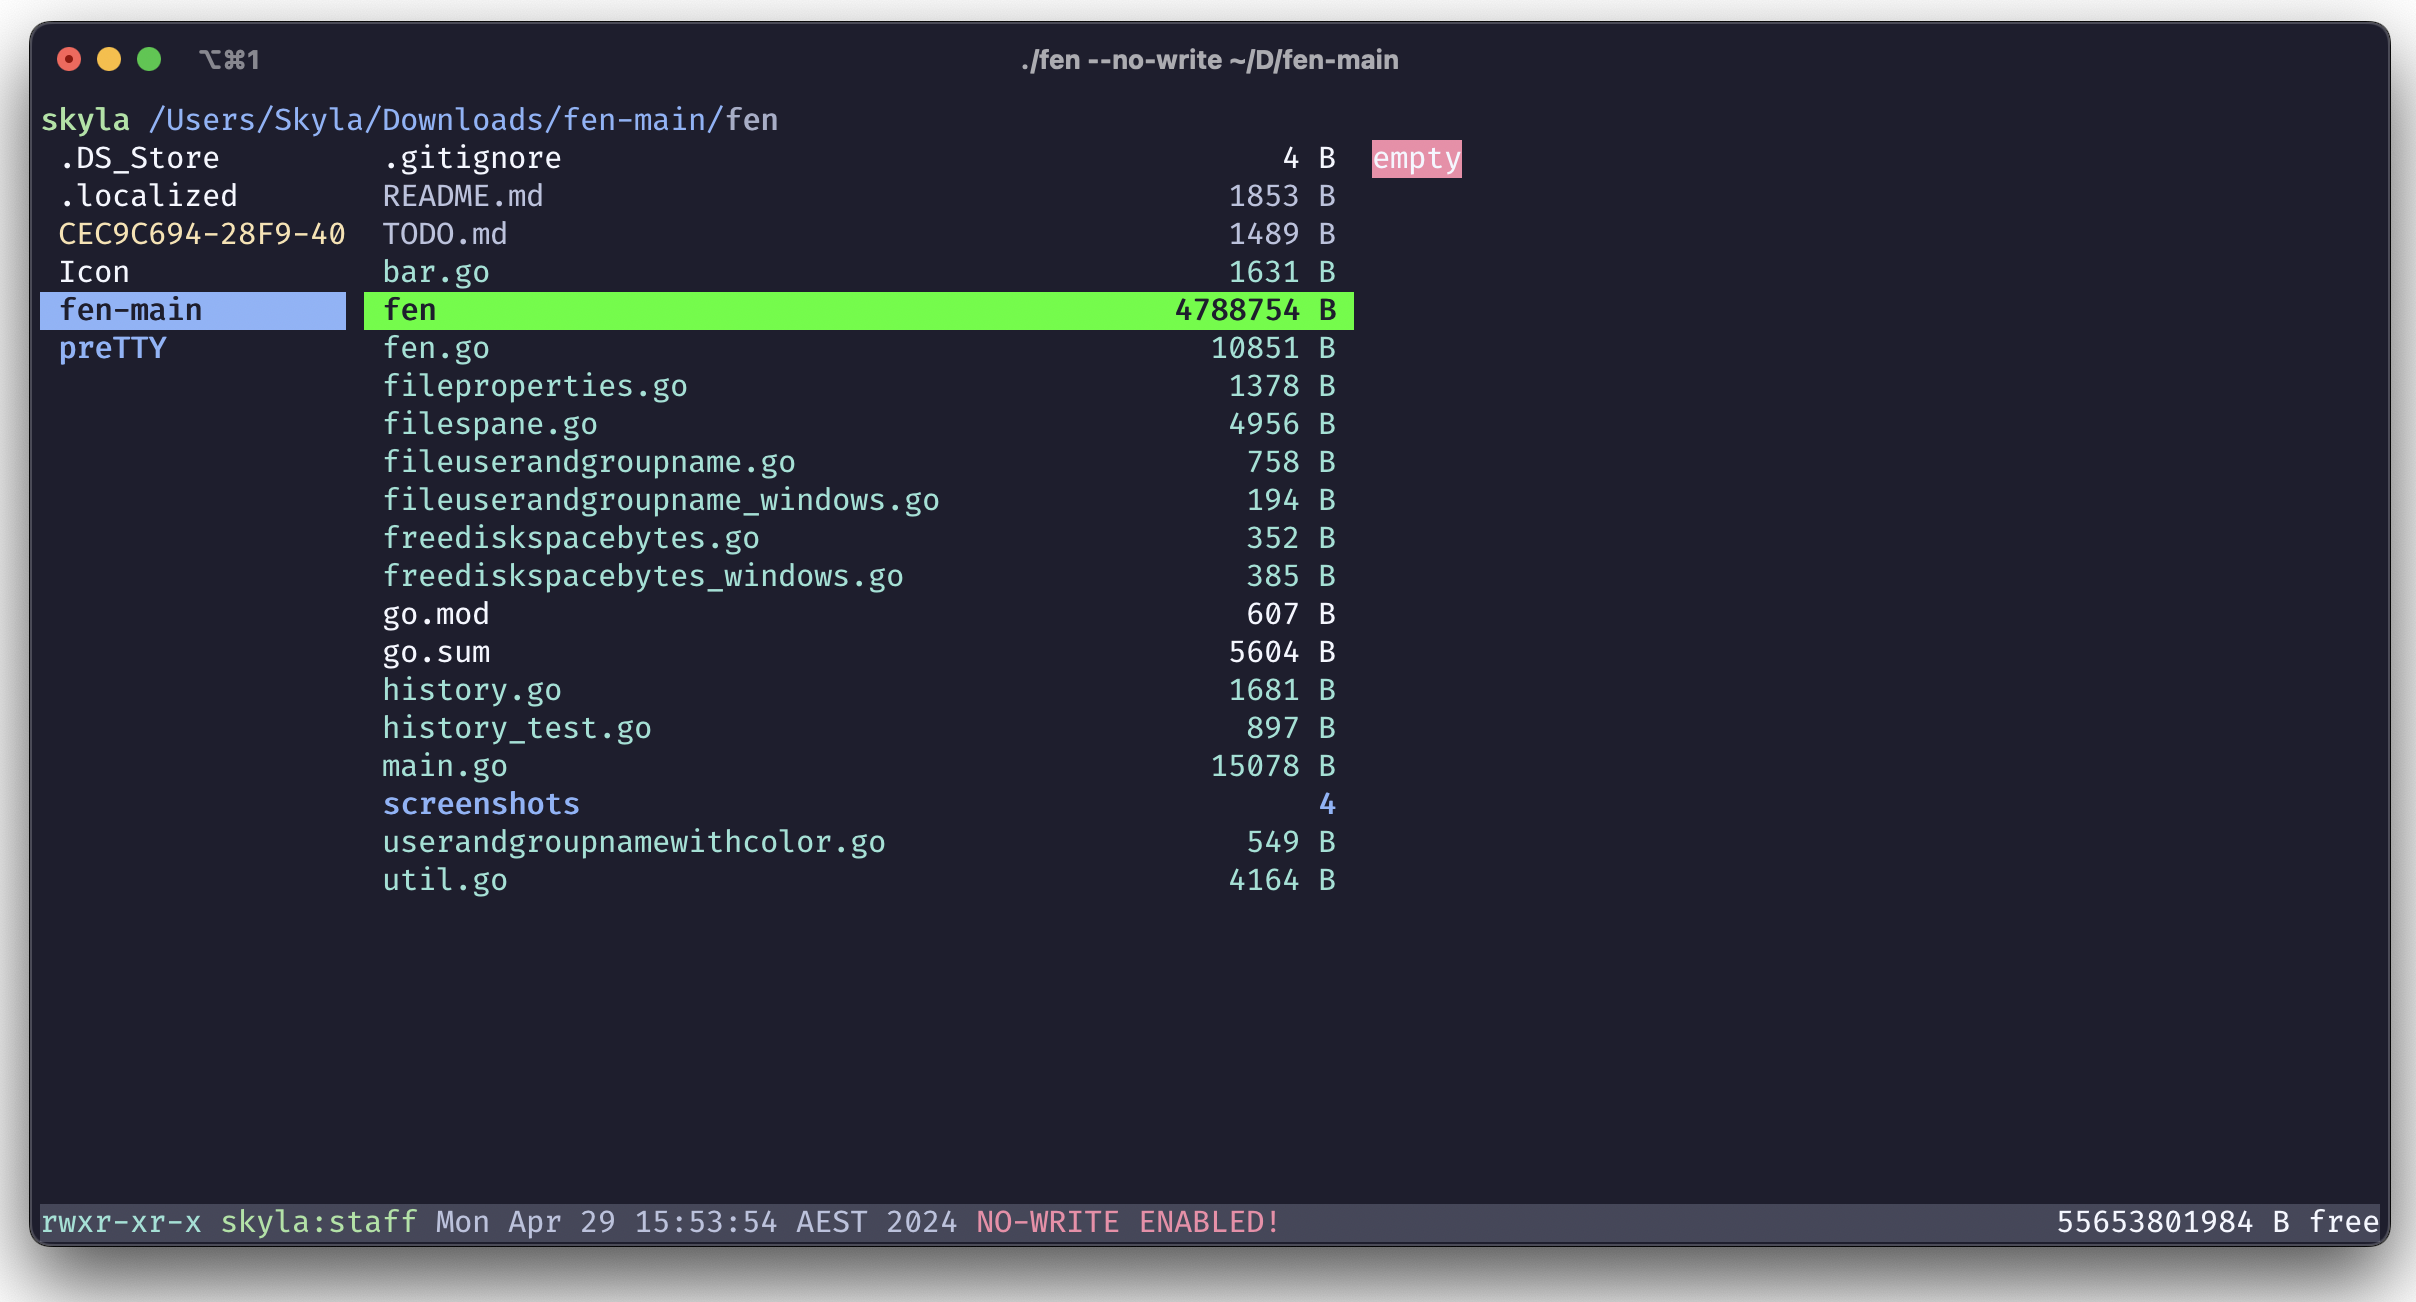
Task: Select the .gitignore file
Action: pyautogui.click(x=859, y=158)
